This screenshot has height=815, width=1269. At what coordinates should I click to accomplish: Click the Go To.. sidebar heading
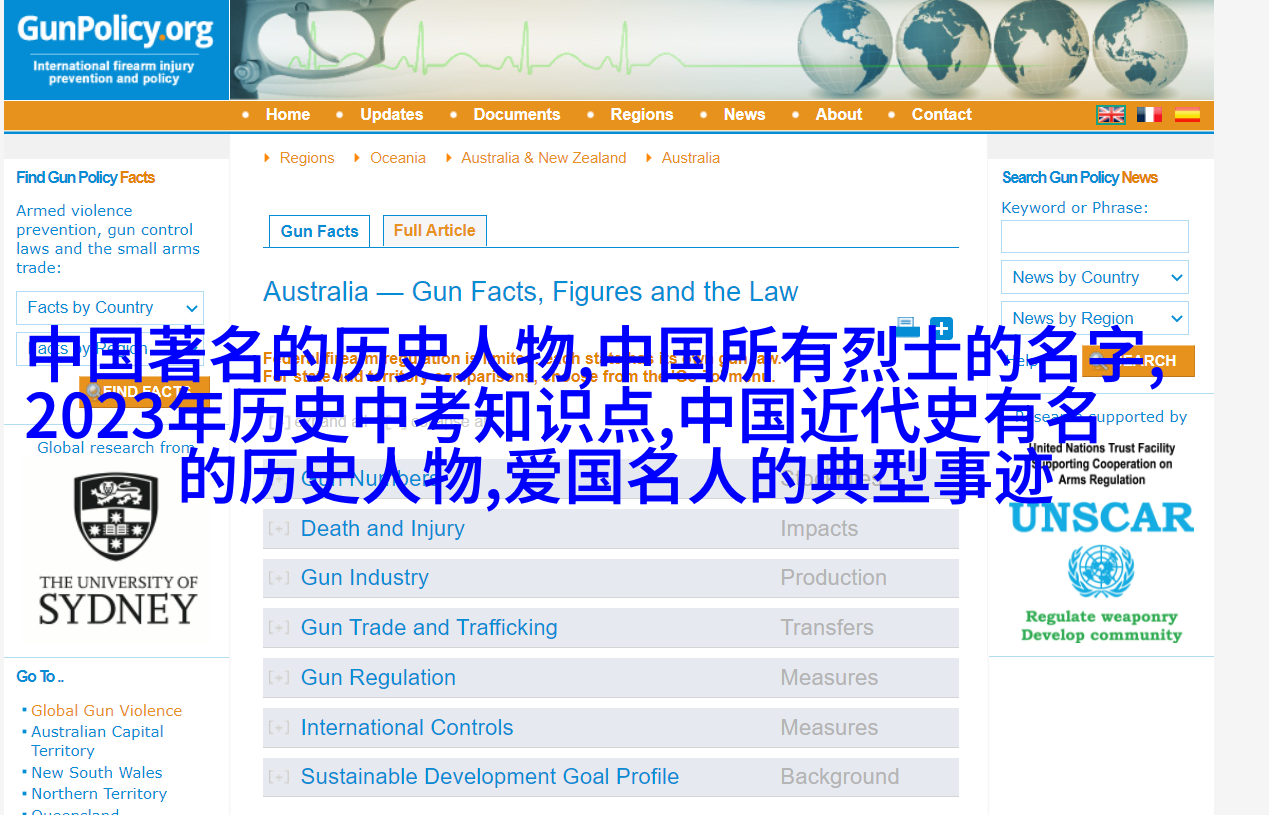40,677
